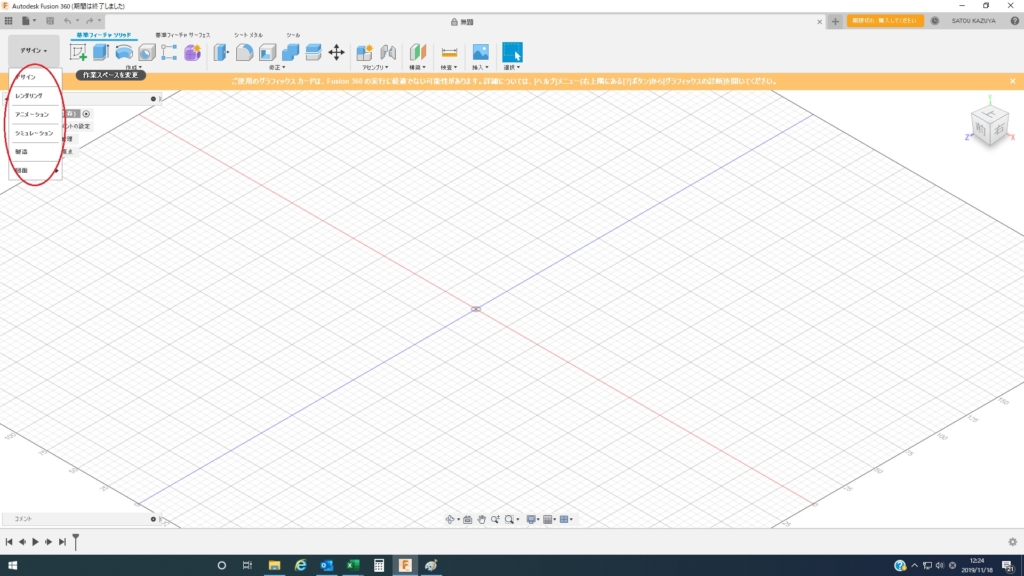The height and width of the screenshot is (576, 1024).
Task: Click the ViewCube
Action: coord(990,127)
